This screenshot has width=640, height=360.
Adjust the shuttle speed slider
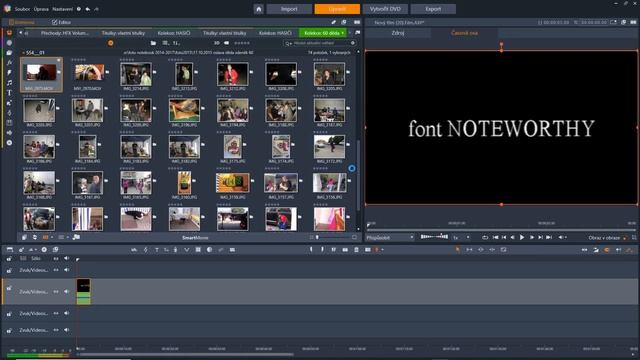(x=434, y=237)
